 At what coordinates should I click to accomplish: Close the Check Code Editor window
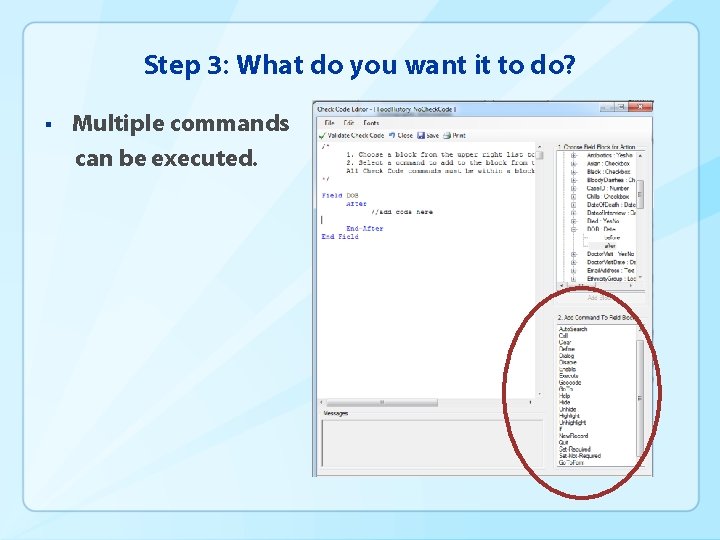[640, 107]
